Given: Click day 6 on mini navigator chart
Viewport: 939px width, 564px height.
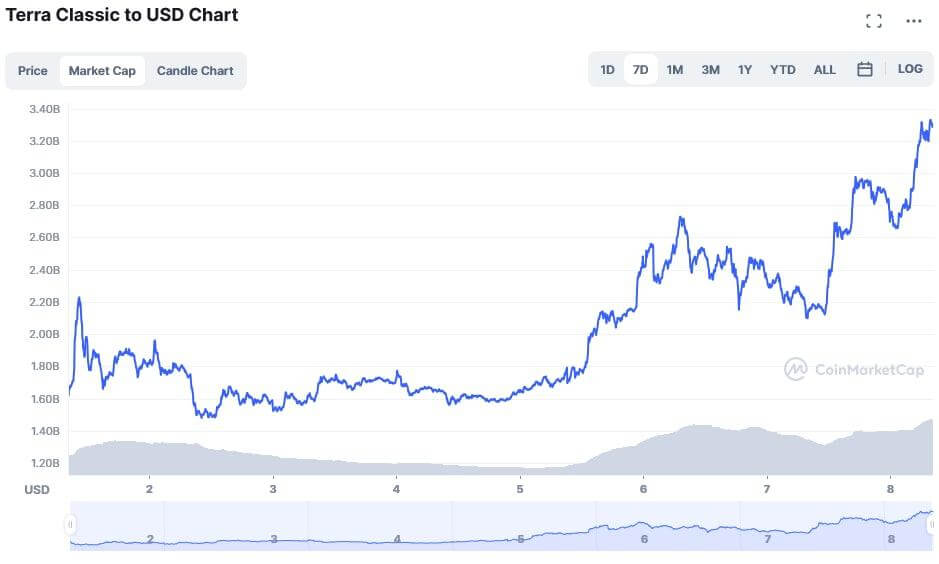Looking at the screenshot, I should coord(644,539).
